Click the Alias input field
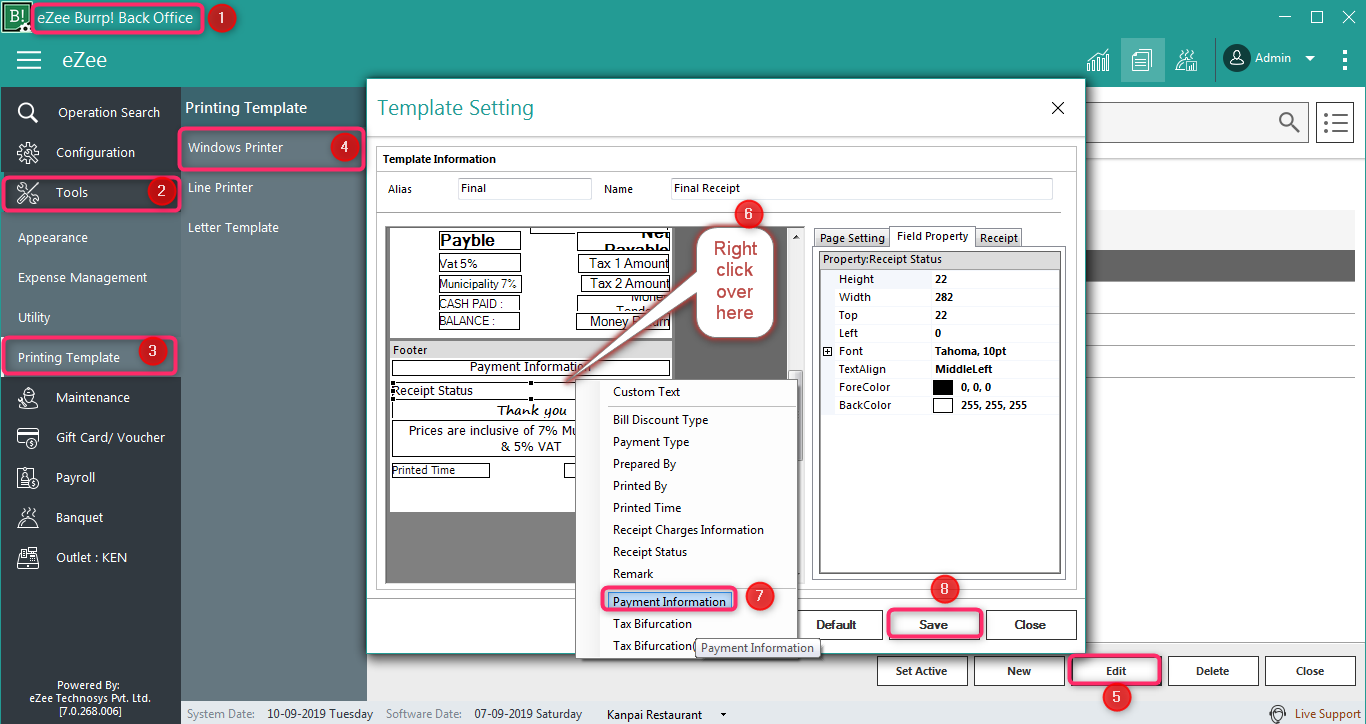Screen dimensions: 1366x724 pyautogui.click(x=525, y=189)
